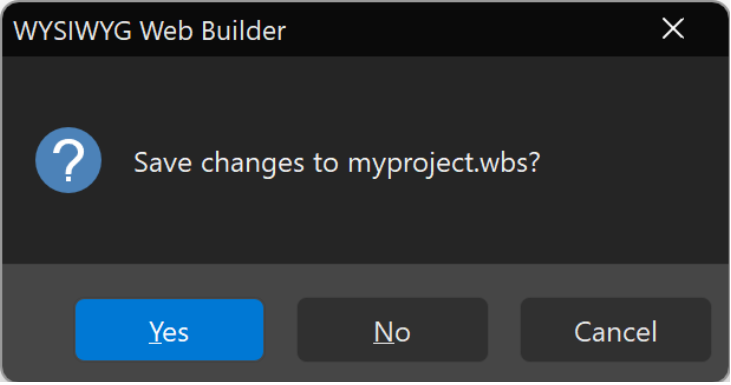The image size is (731, 385).
Task: Select the Cancel button at bottom right
Action: (615, 330)
